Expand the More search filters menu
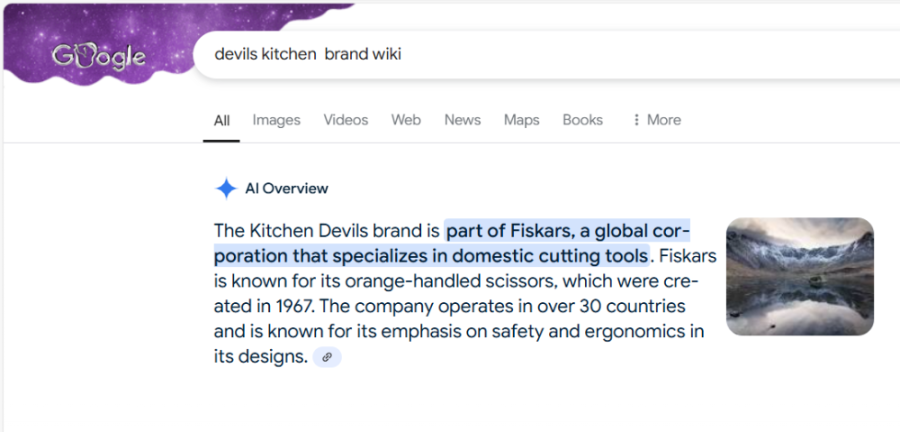This screenshot has height=432, width=900. (x=657, y=120)
